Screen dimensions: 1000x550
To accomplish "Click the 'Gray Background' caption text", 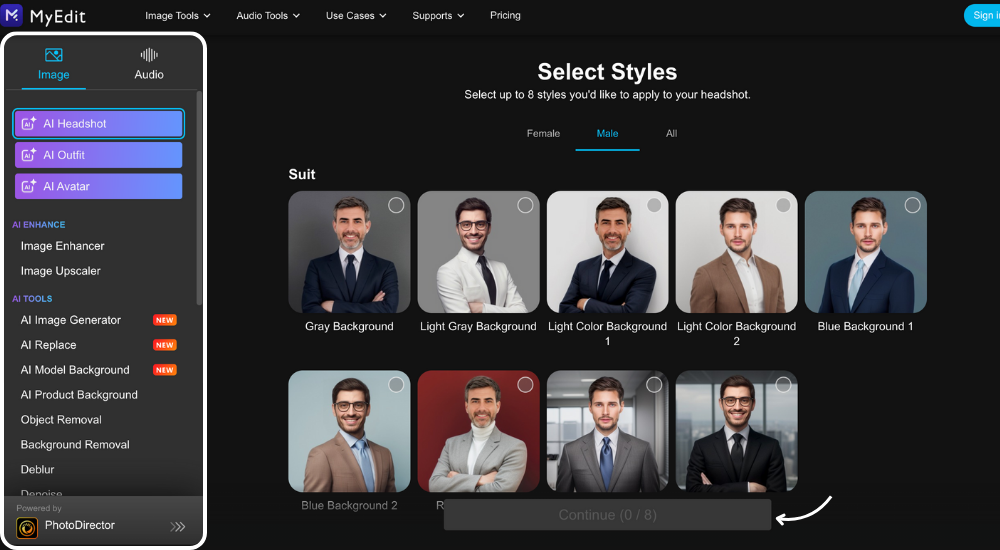I will point(349,327).
